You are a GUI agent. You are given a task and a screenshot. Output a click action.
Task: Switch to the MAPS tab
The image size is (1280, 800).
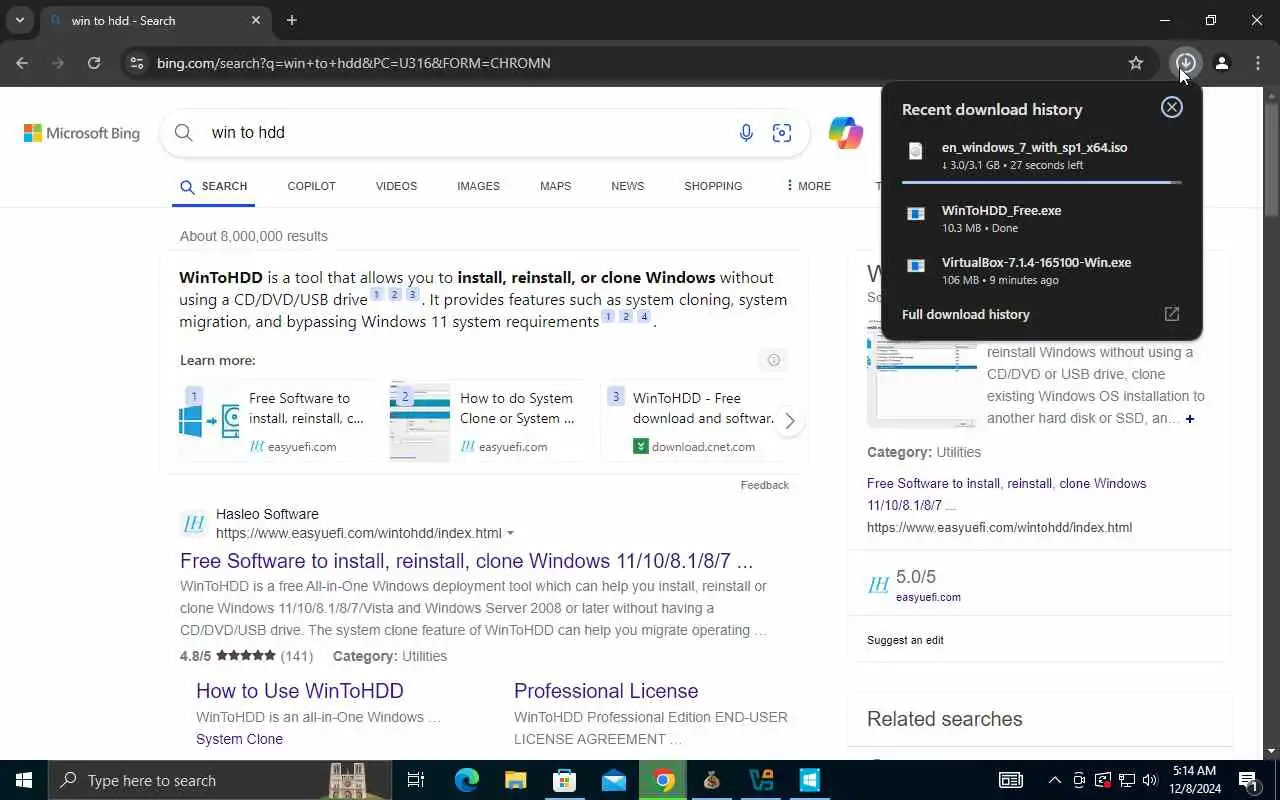click(555, 186)
